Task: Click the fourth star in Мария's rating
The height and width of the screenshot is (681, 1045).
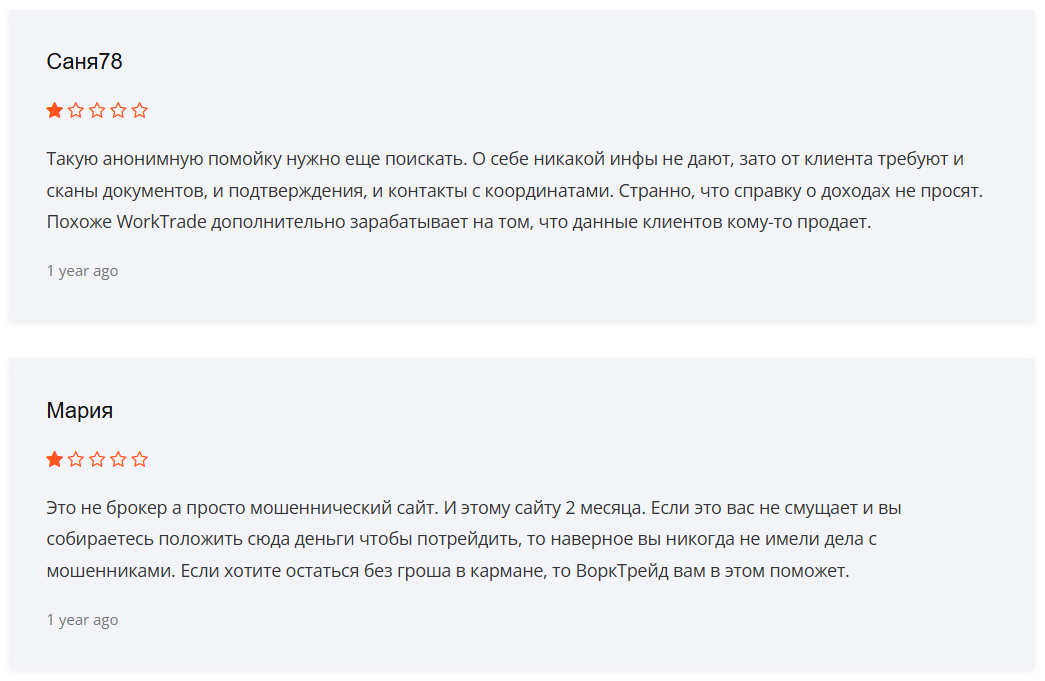Action: 119,459
